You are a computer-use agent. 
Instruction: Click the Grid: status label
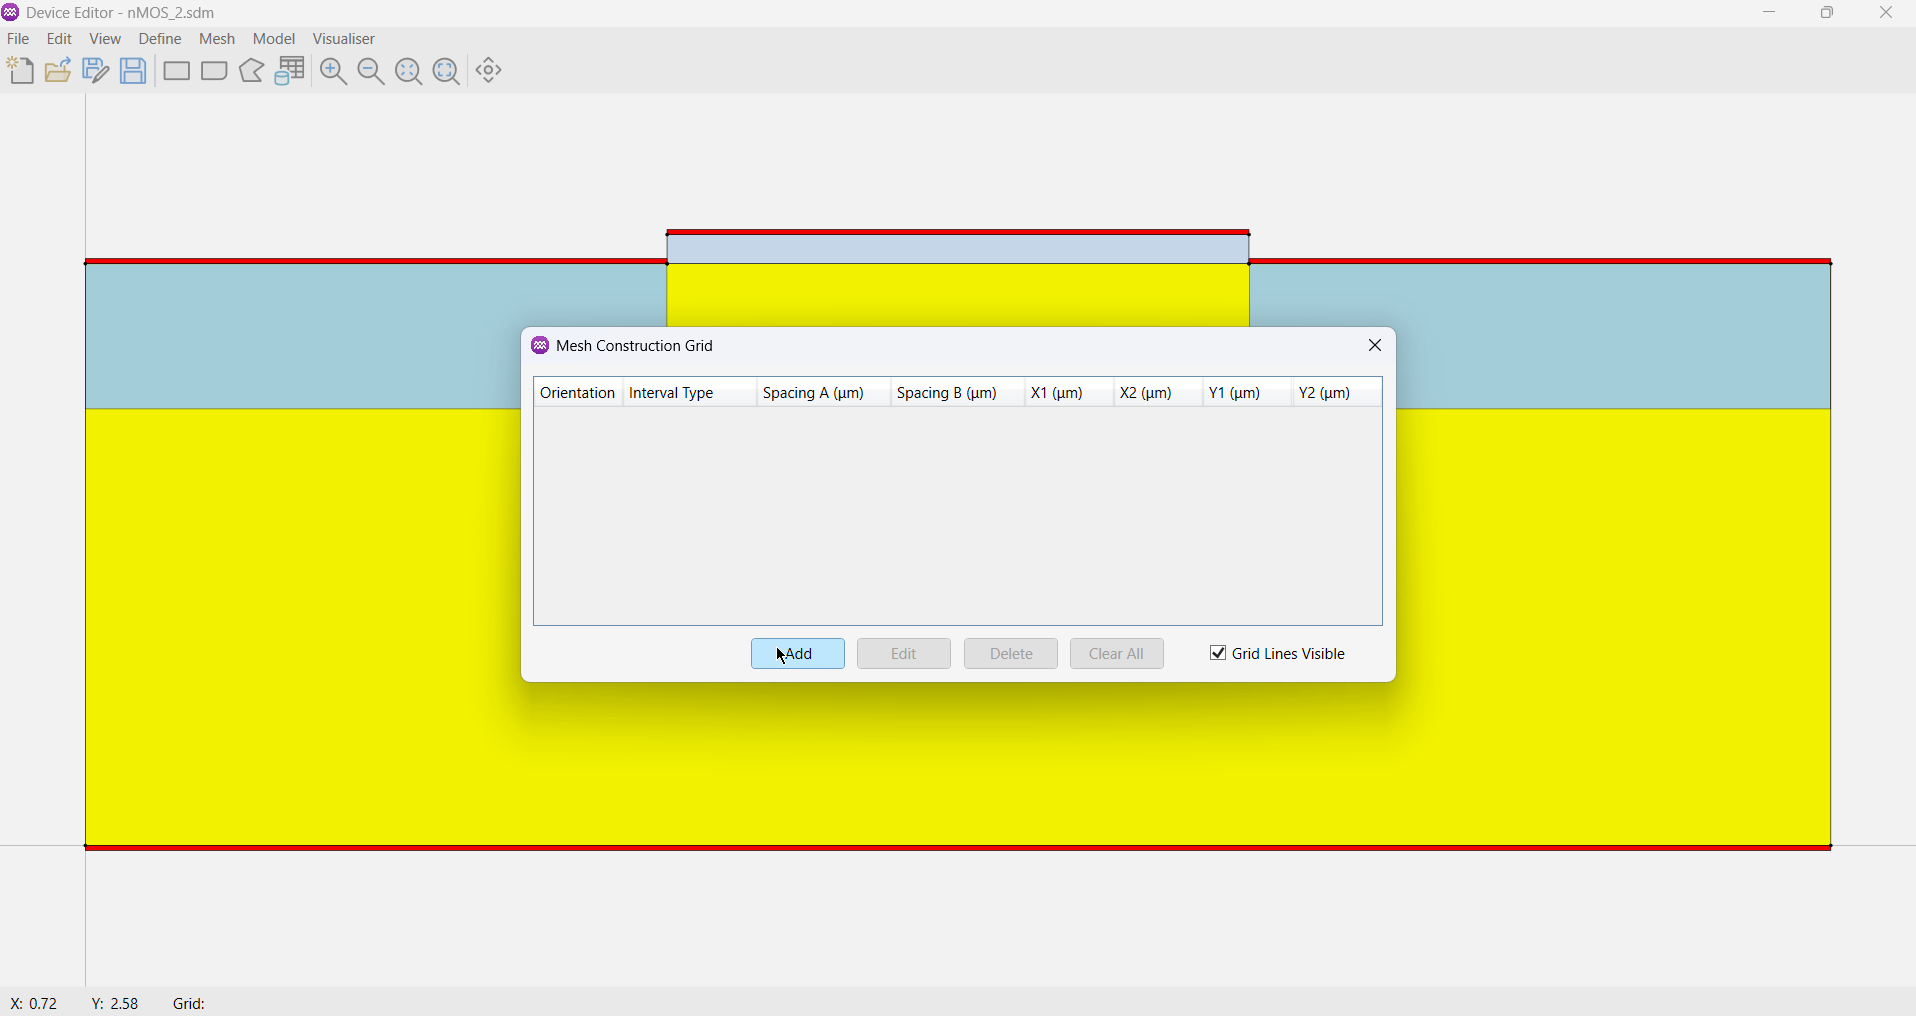[190, 1004]
